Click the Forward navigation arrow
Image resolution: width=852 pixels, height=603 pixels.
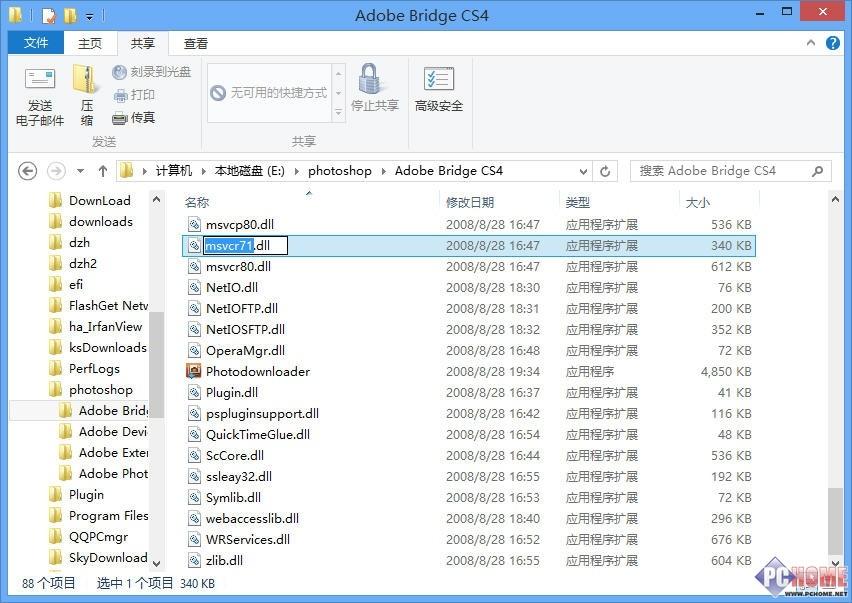(56, 171)
